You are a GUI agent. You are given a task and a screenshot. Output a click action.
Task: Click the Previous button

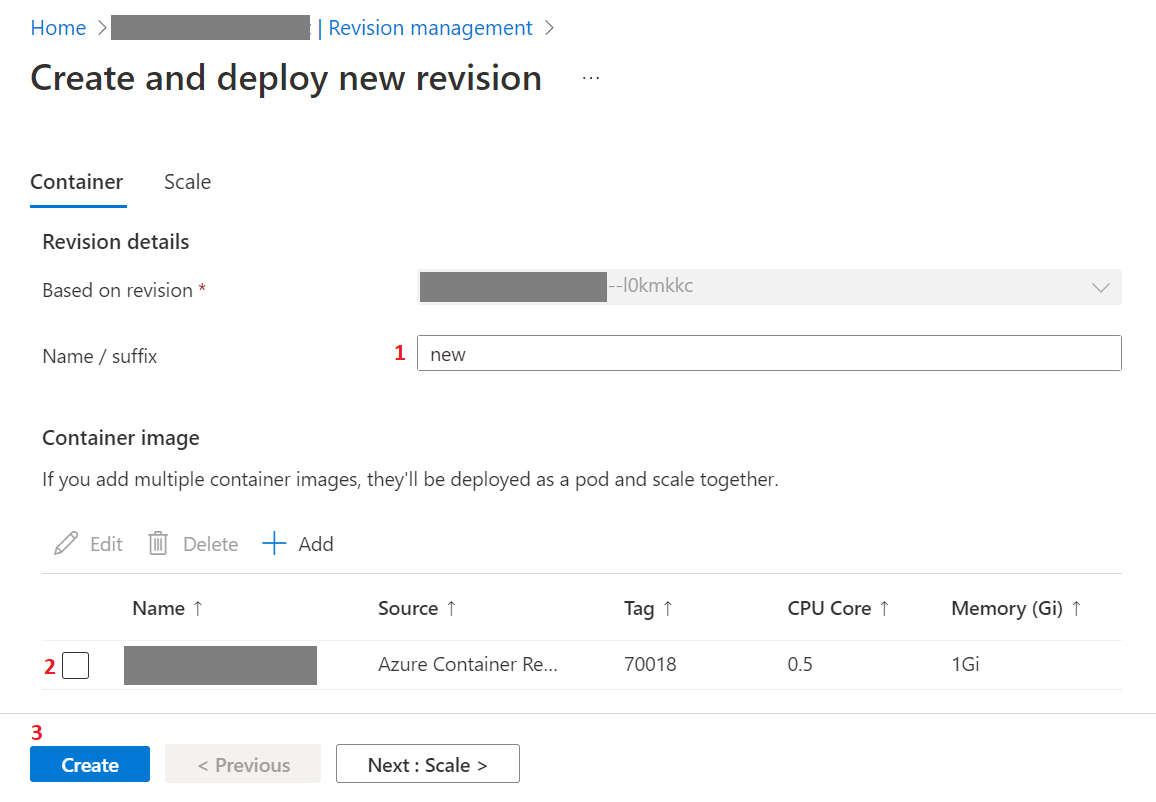click(242, 763)
